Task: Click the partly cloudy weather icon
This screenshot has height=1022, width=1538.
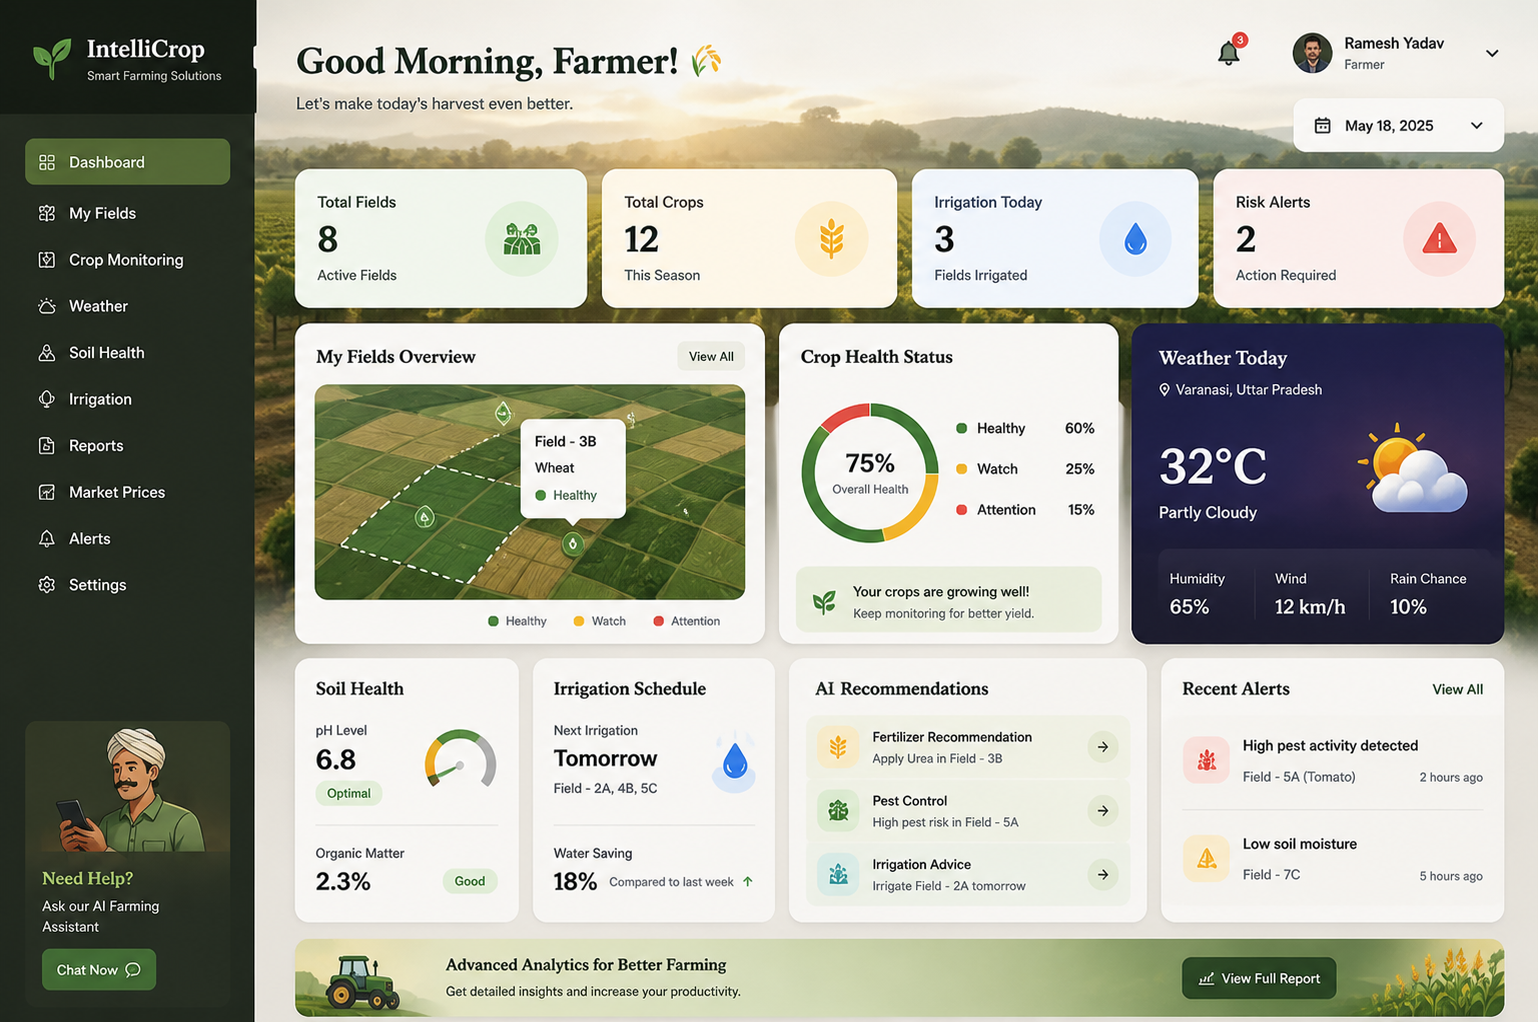Action: pos(1413,468)
